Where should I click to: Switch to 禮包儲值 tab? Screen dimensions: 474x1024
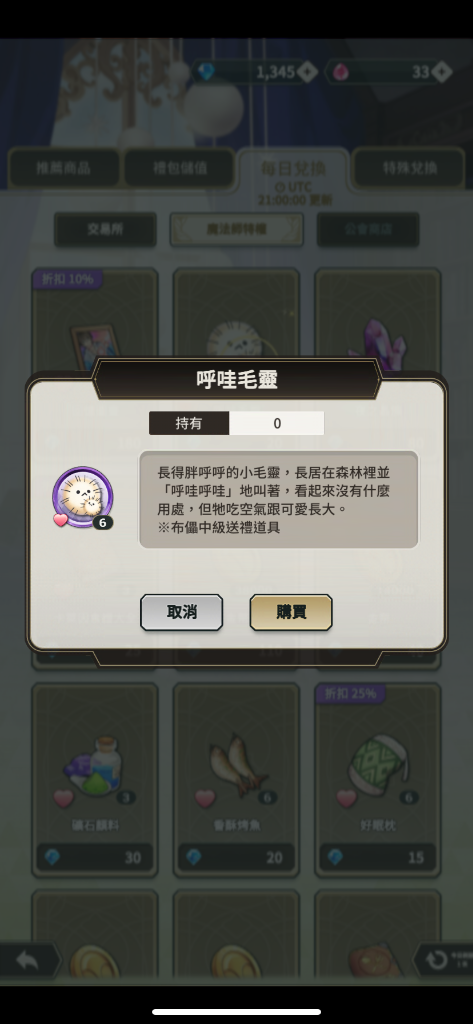click(180, 168)
